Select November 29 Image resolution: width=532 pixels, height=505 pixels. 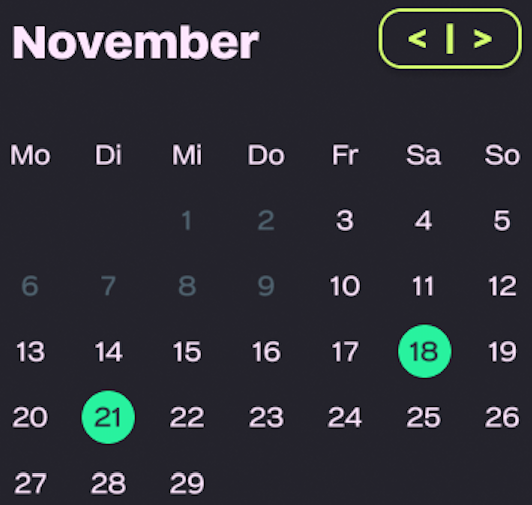tap(187, 483)
